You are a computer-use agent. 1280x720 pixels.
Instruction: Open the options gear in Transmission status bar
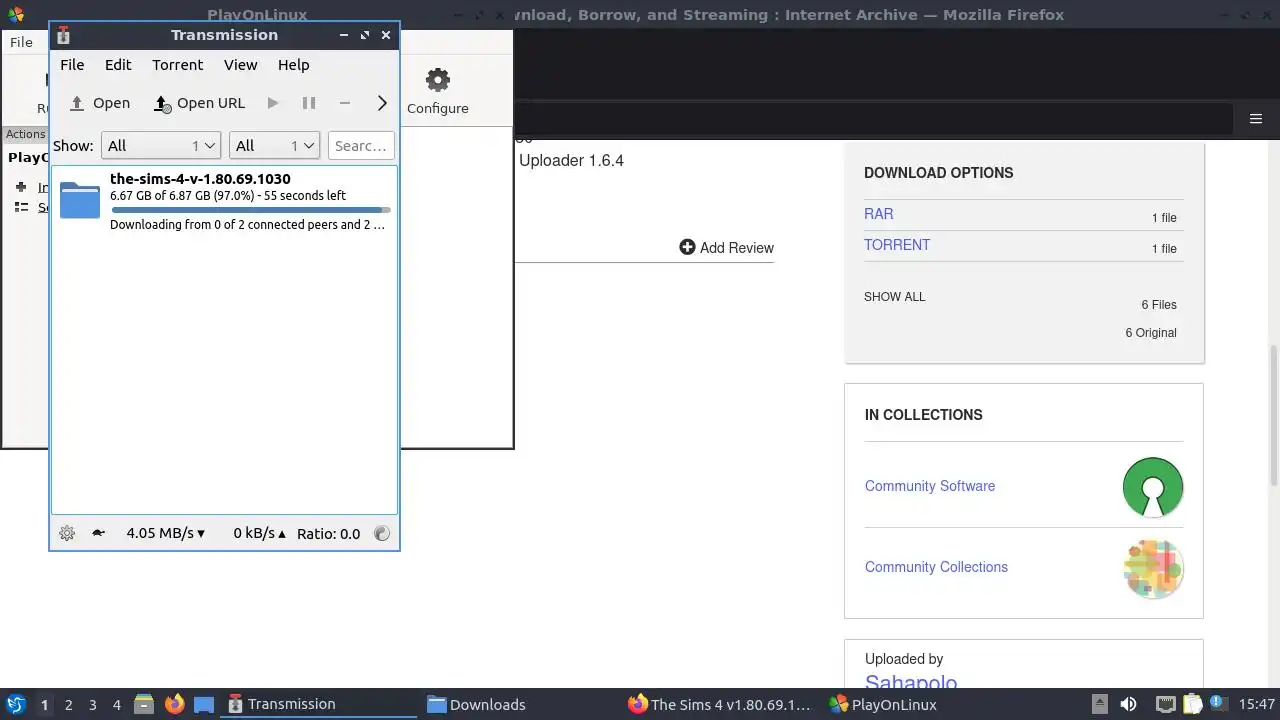[67, 533]
